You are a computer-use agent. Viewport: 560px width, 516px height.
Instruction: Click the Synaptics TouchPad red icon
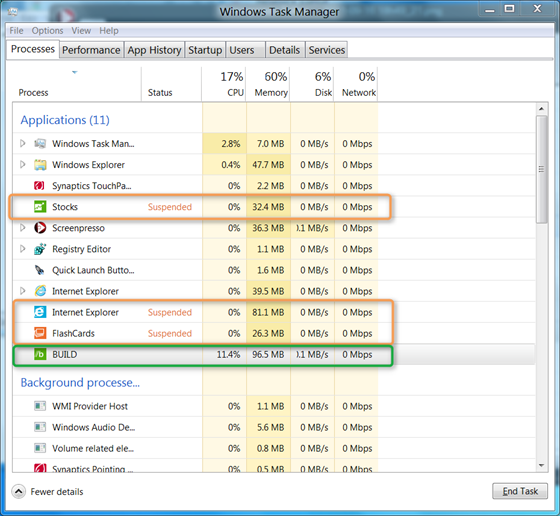[x=39, y=186]
